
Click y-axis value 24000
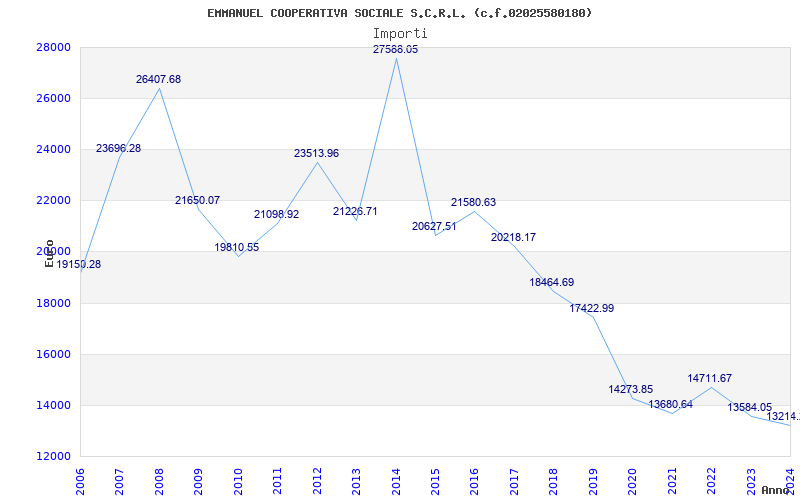pyautogui.click(x=53, y=149)
